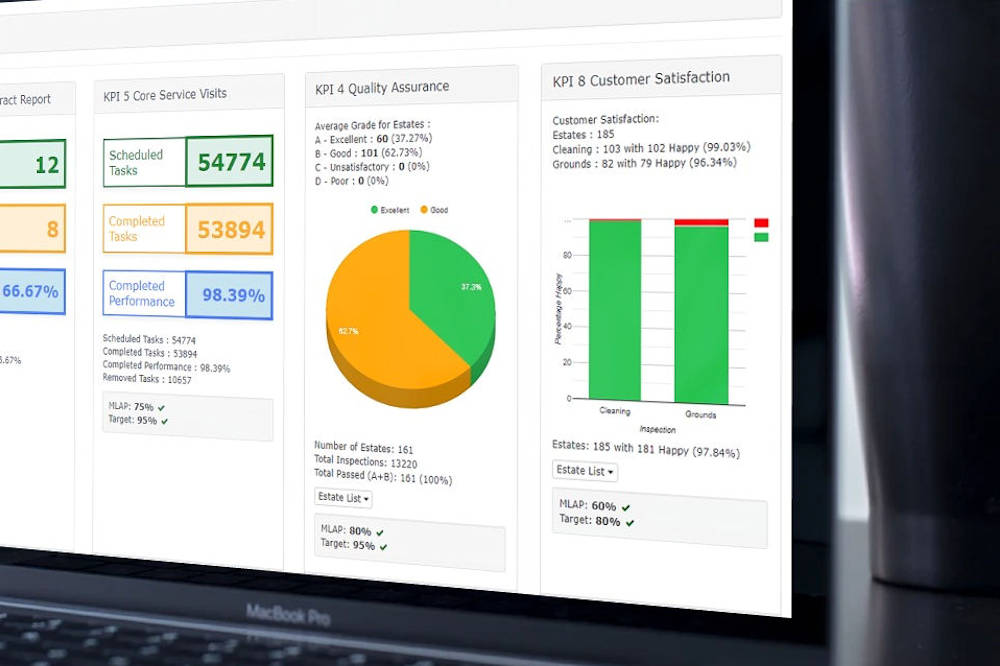Select the KPI 4 Quality Assurance header
The height and width of the screenshot is (666, 1000).
[382, 87]
